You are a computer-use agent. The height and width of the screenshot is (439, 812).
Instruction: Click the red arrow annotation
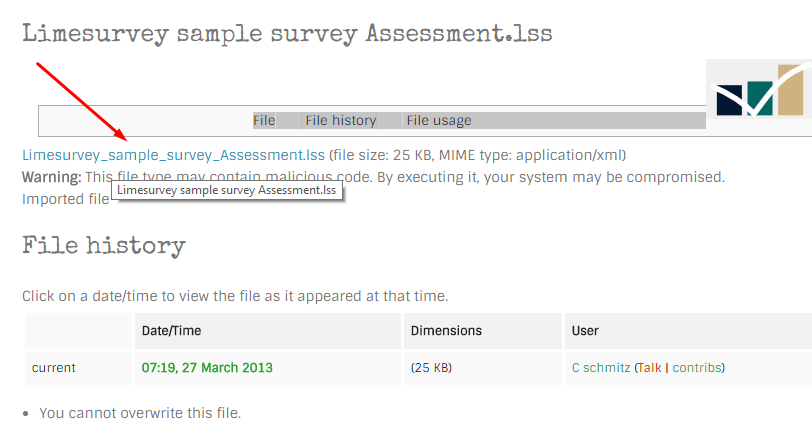[x=80, y=101]
